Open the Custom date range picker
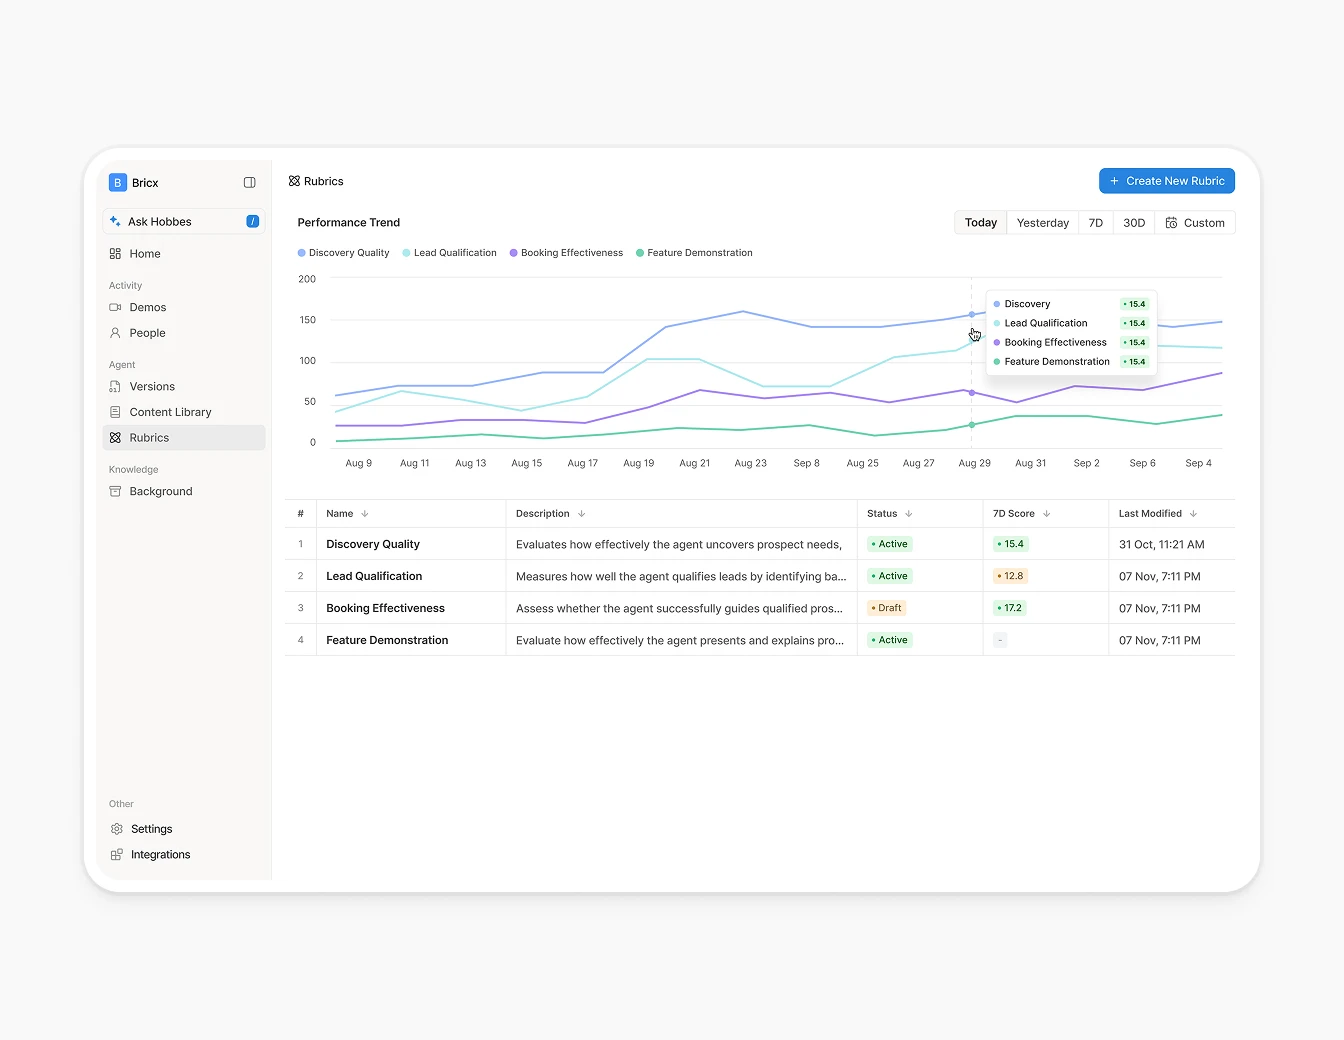This screenshot has height=1040, width=1344. point(1196,222)
